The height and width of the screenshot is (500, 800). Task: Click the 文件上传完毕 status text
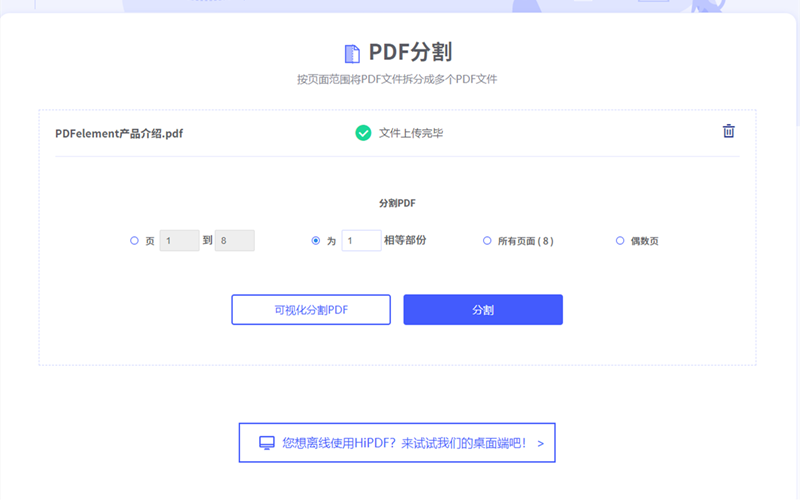[410, 133]
